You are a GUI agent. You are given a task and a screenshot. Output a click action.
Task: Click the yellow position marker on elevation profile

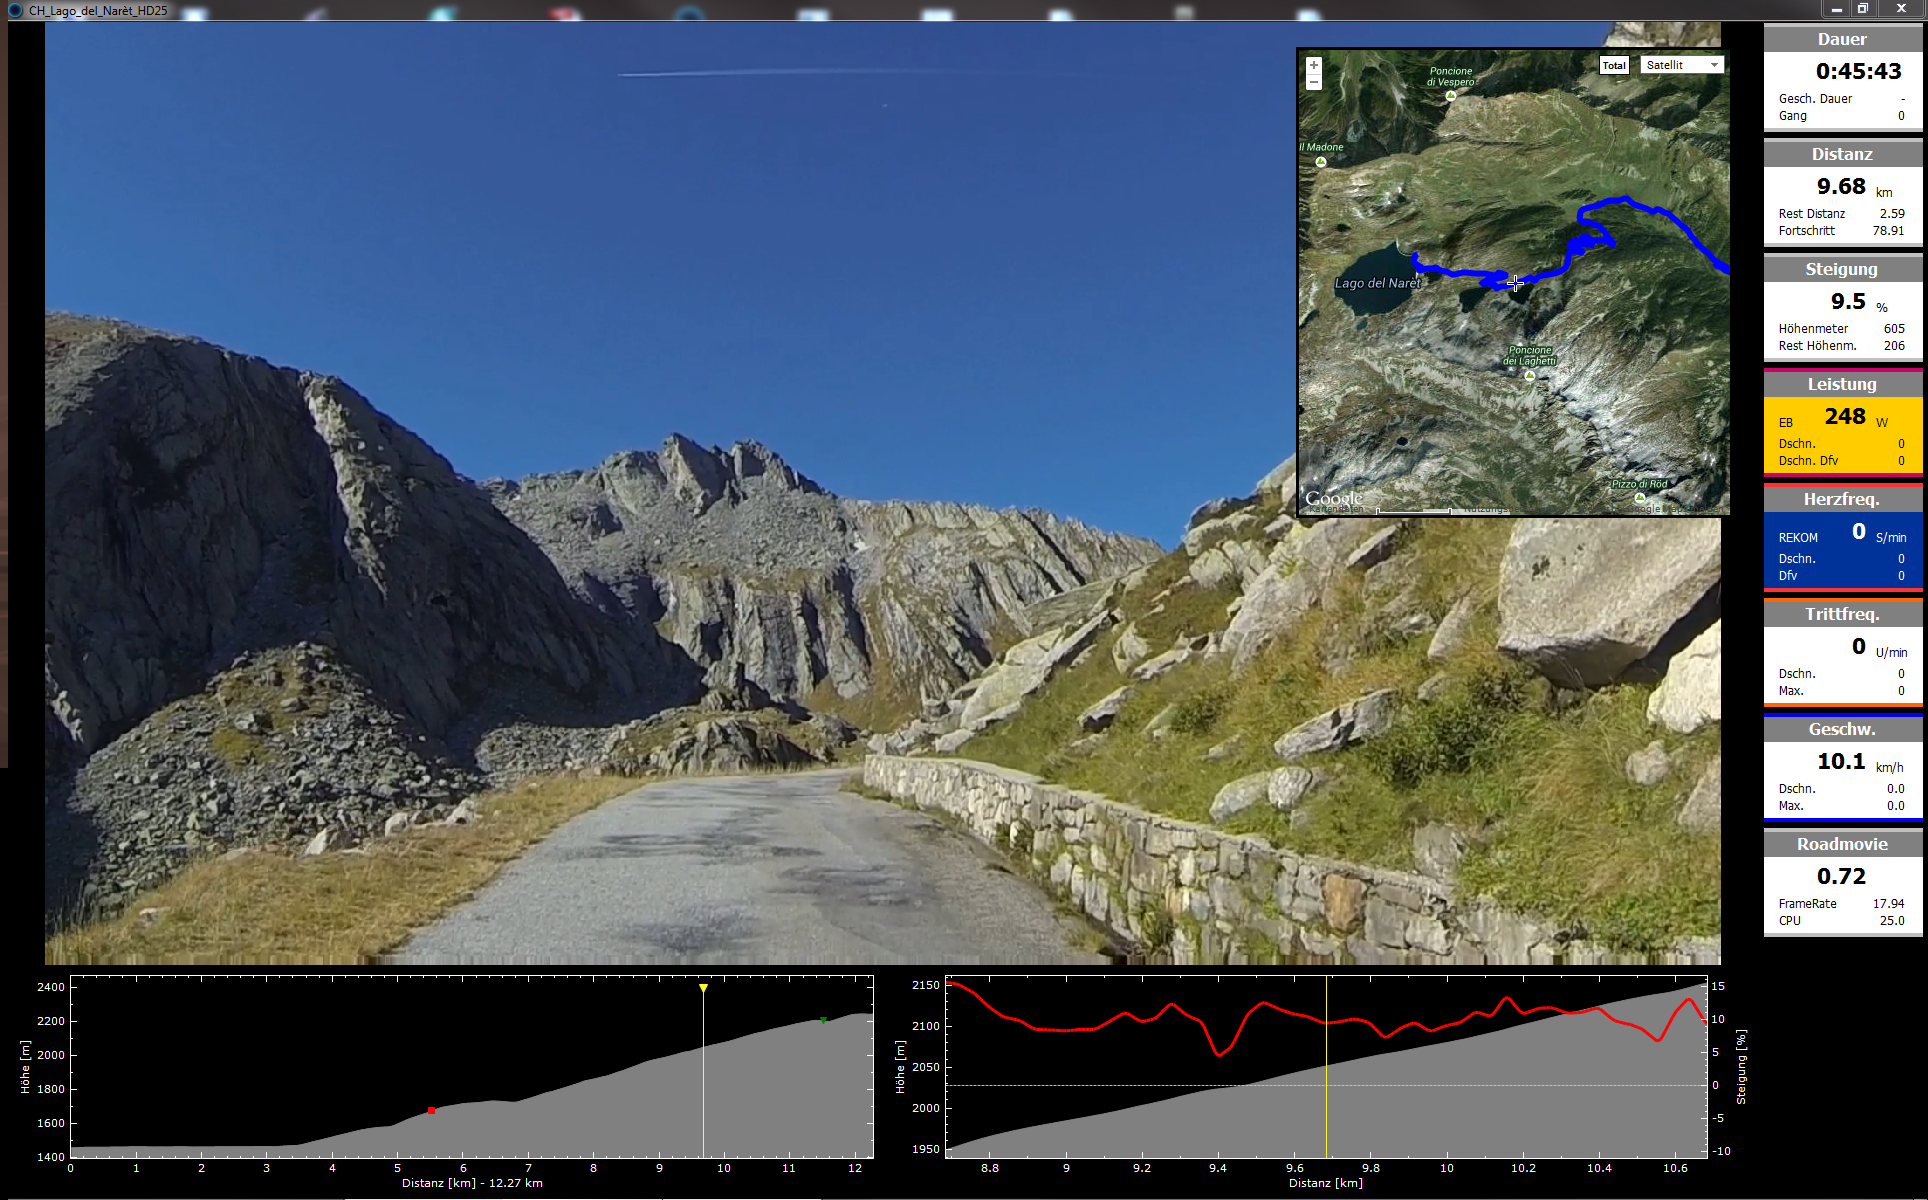point(703,988)
